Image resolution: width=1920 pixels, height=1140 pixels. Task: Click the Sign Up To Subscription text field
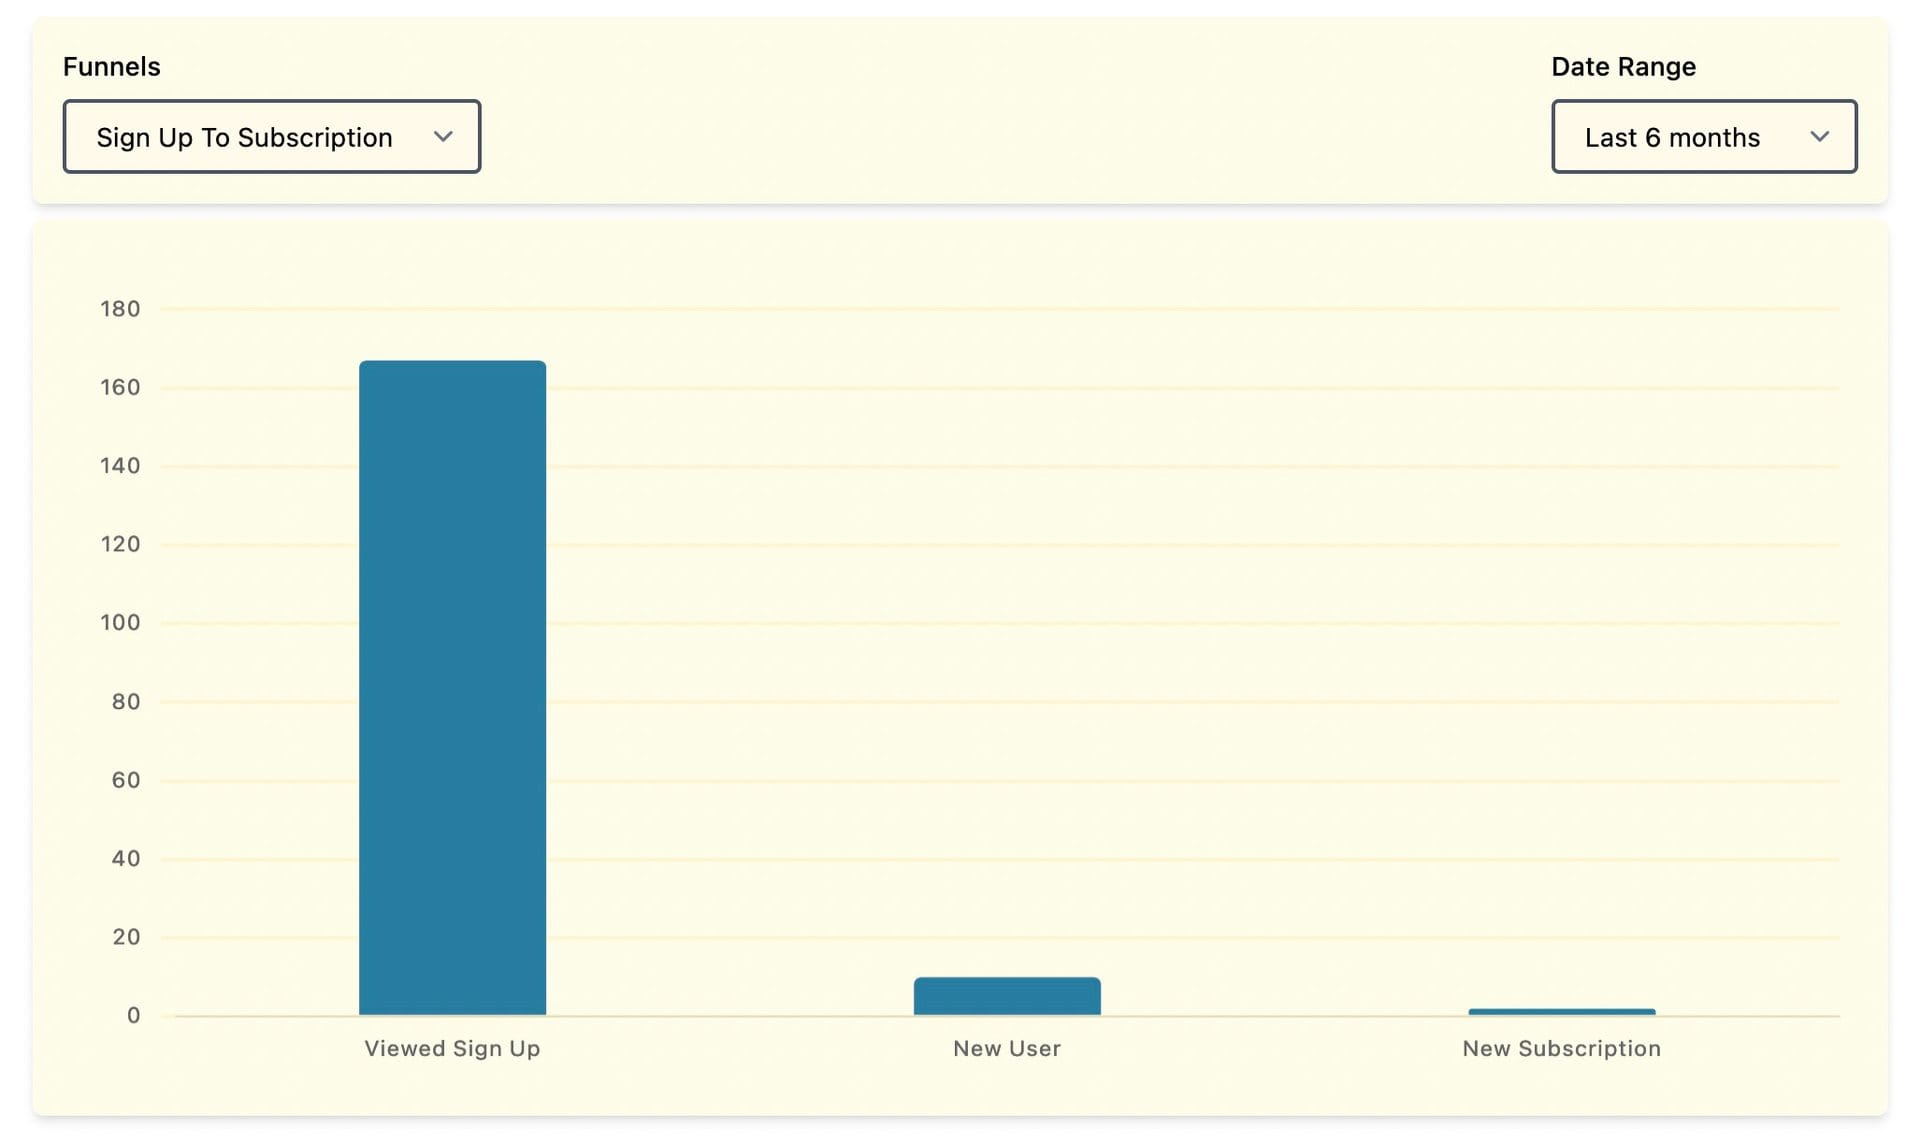pyautogui.click(x=244, y=136)
